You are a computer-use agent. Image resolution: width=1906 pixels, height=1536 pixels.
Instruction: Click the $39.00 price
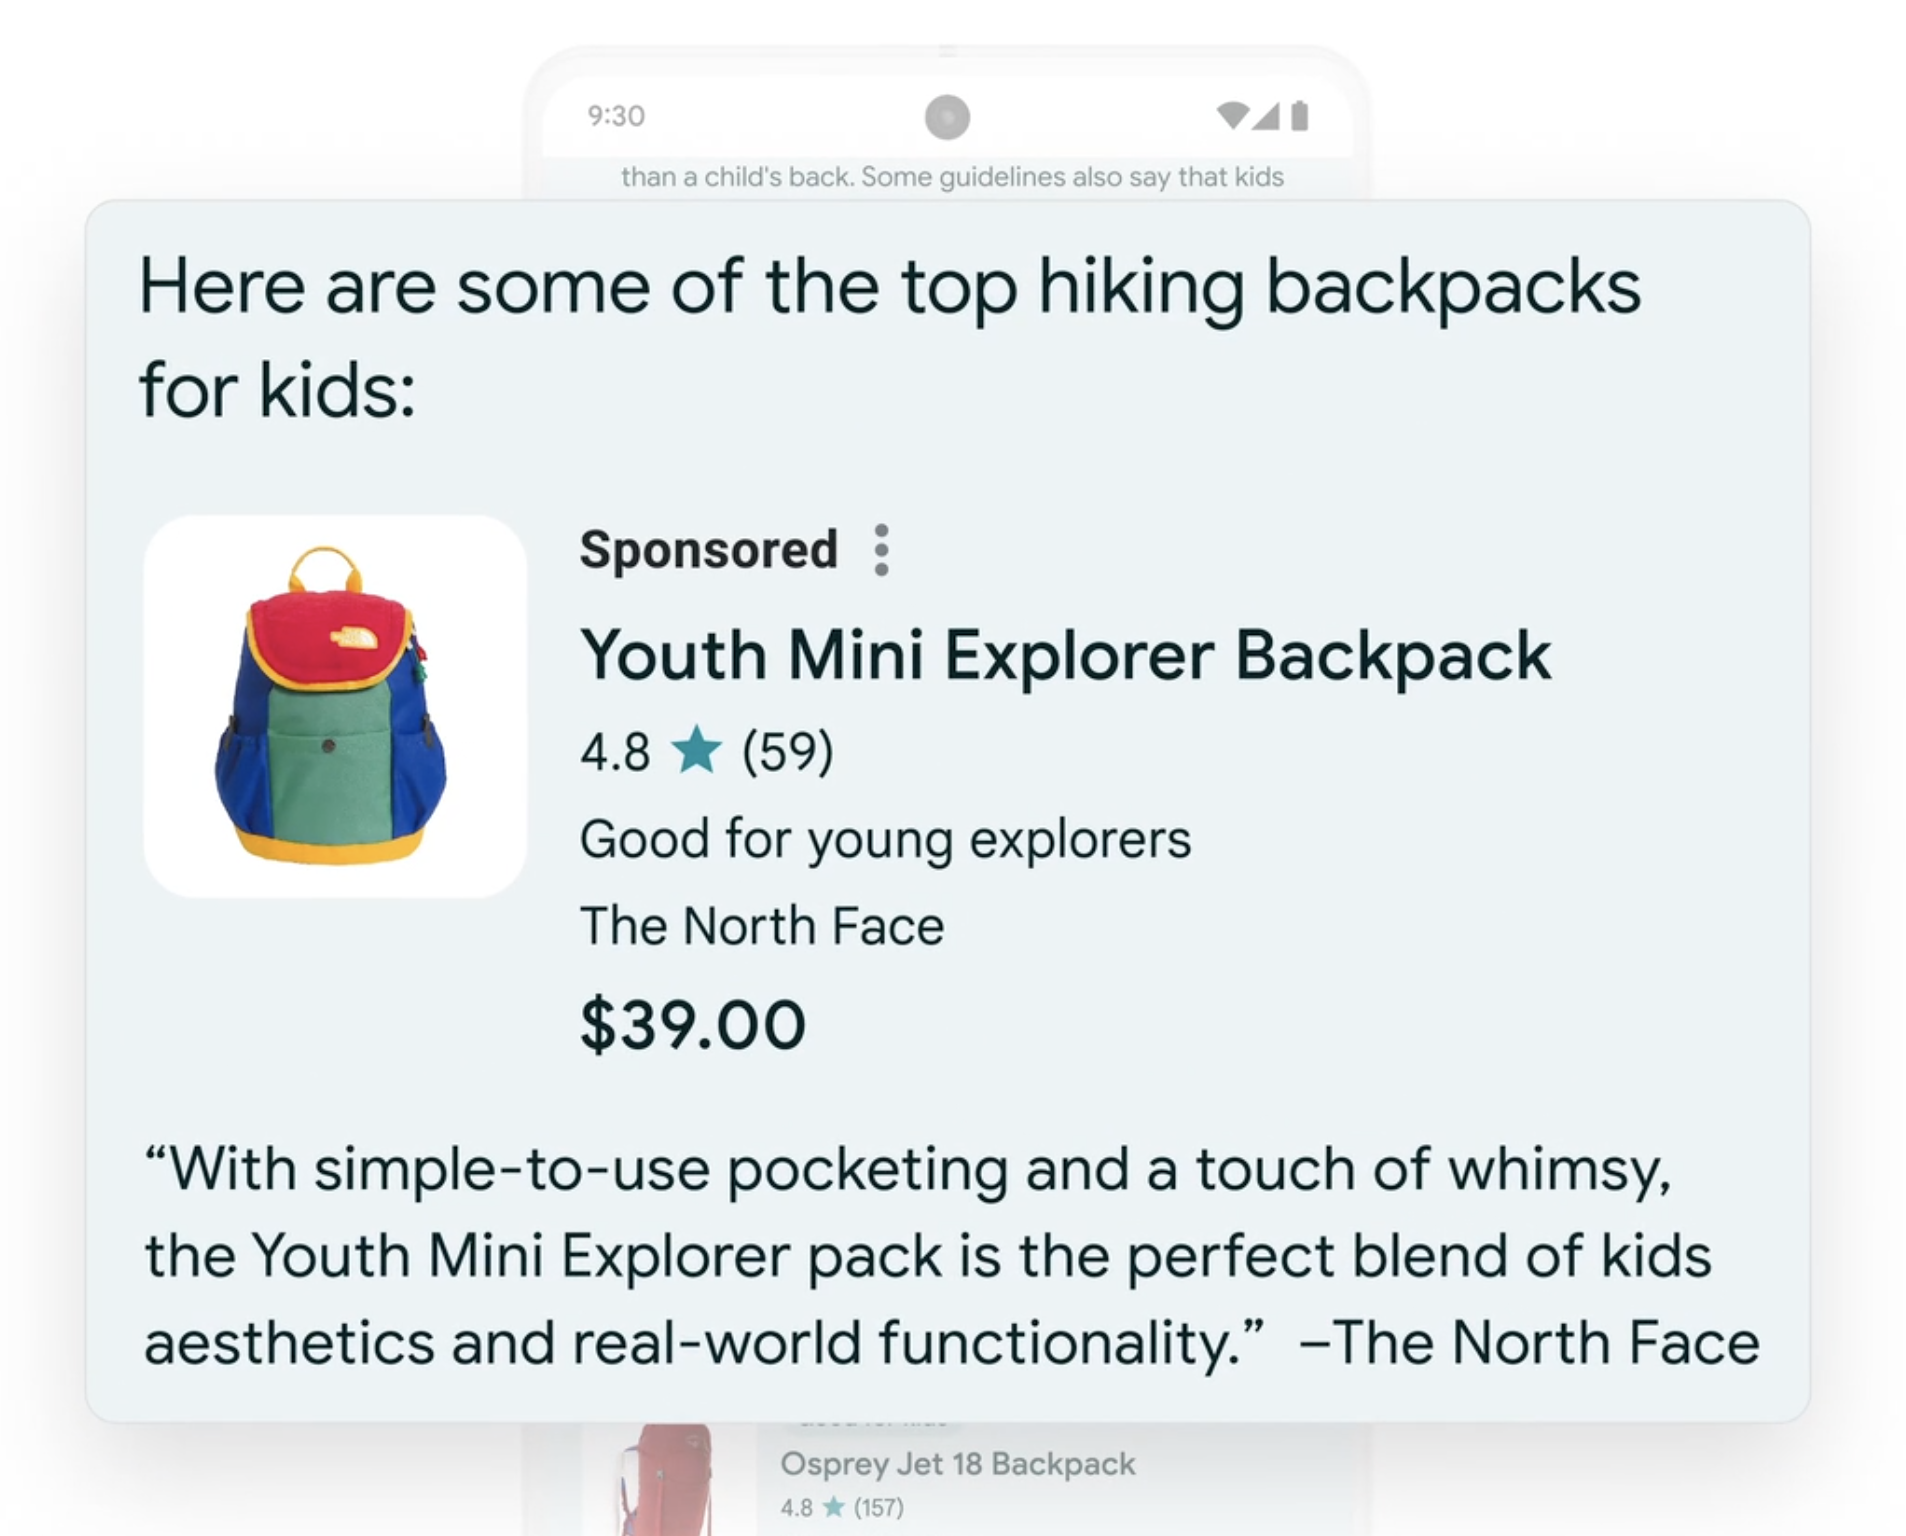tap(692, 1025)
